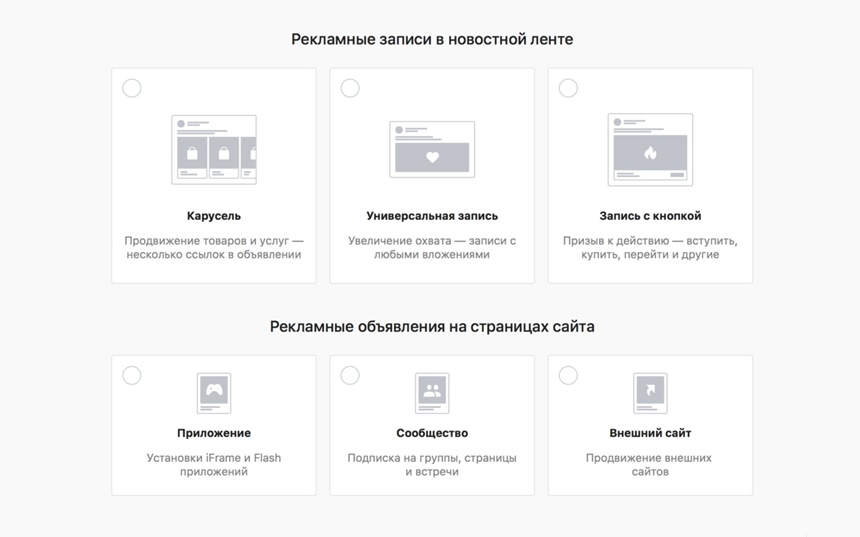Click the Сообщество title
This screenshot has width=860, height=537.
coord(432,433)
